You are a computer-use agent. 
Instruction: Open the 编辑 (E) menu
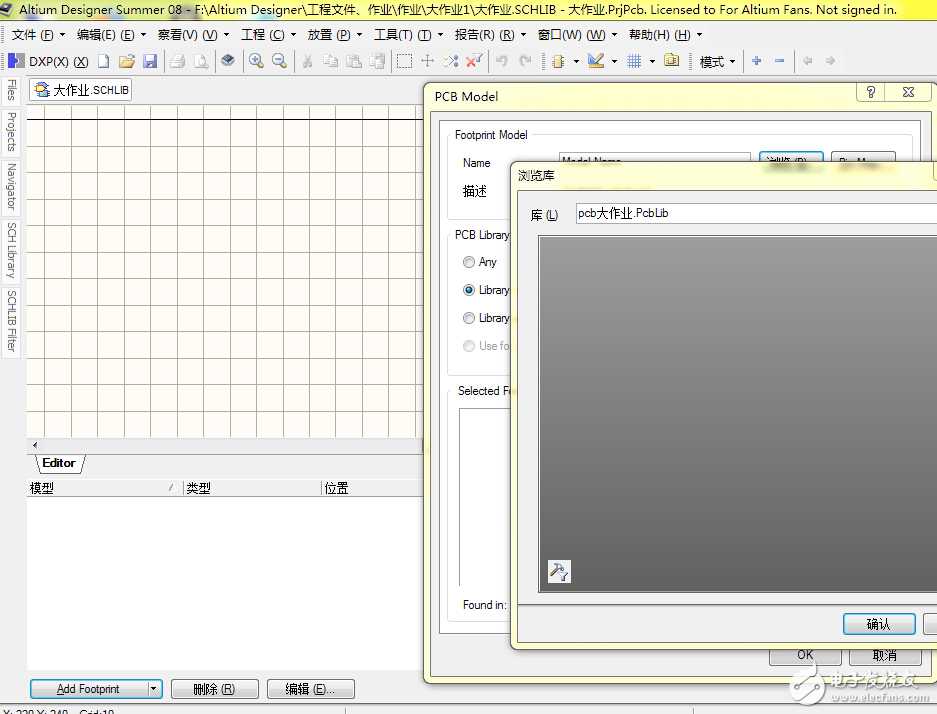click(111, 35)
